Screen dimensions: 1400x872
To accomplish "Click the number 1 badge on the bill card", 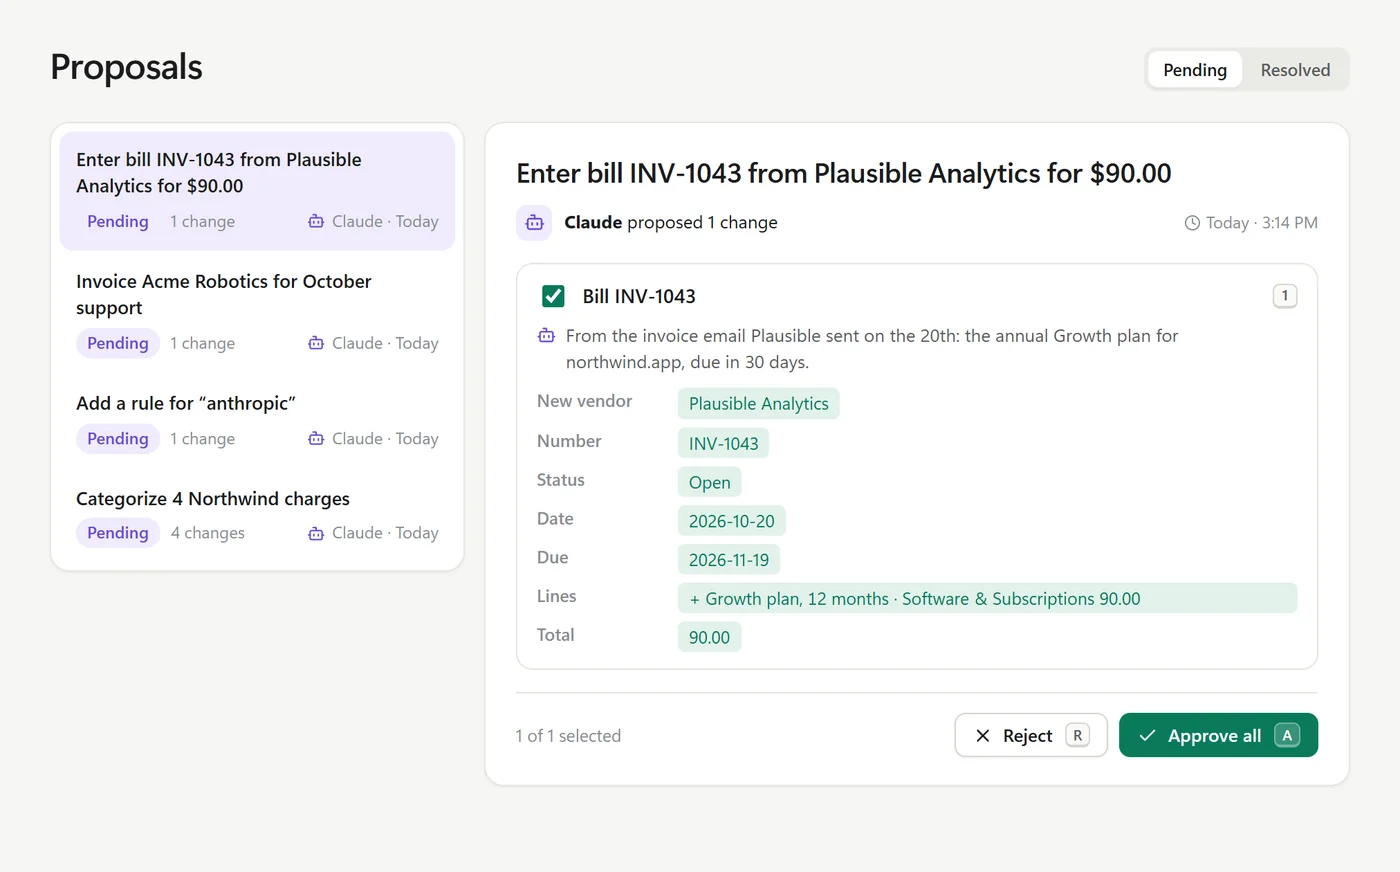I will (1285, 296).
